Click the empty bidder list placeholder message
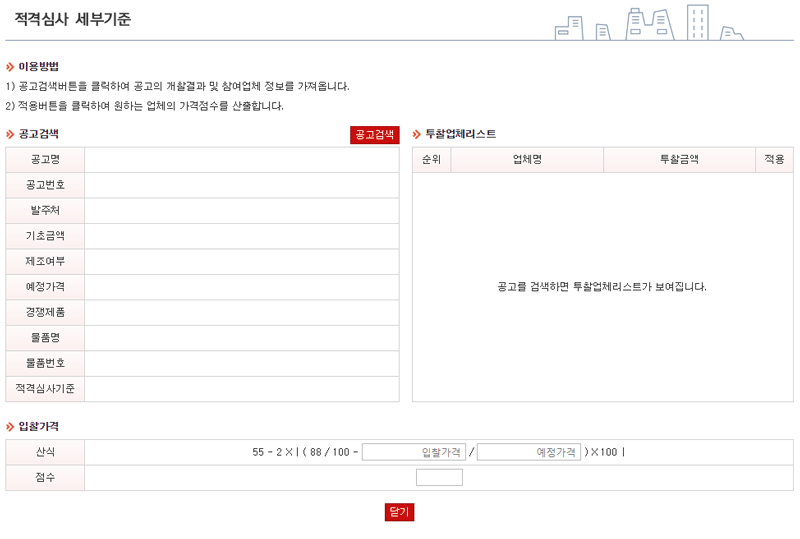This screenshot has width=800, height=539. 602,287
